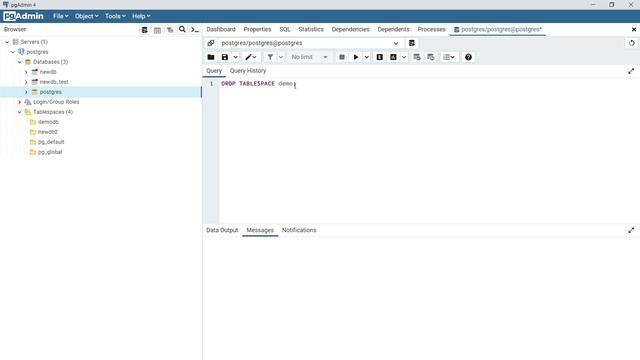This screenshot has width=640, height=360.
Task: Expand the newdb_test database node
Action: tap(26, 82)
